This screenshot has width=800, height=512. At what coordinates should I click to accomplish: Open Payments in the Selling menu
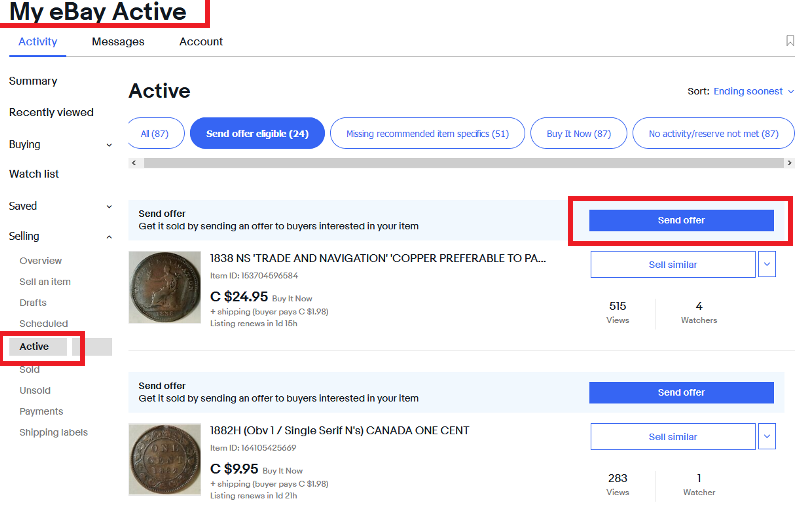(41, 411)
